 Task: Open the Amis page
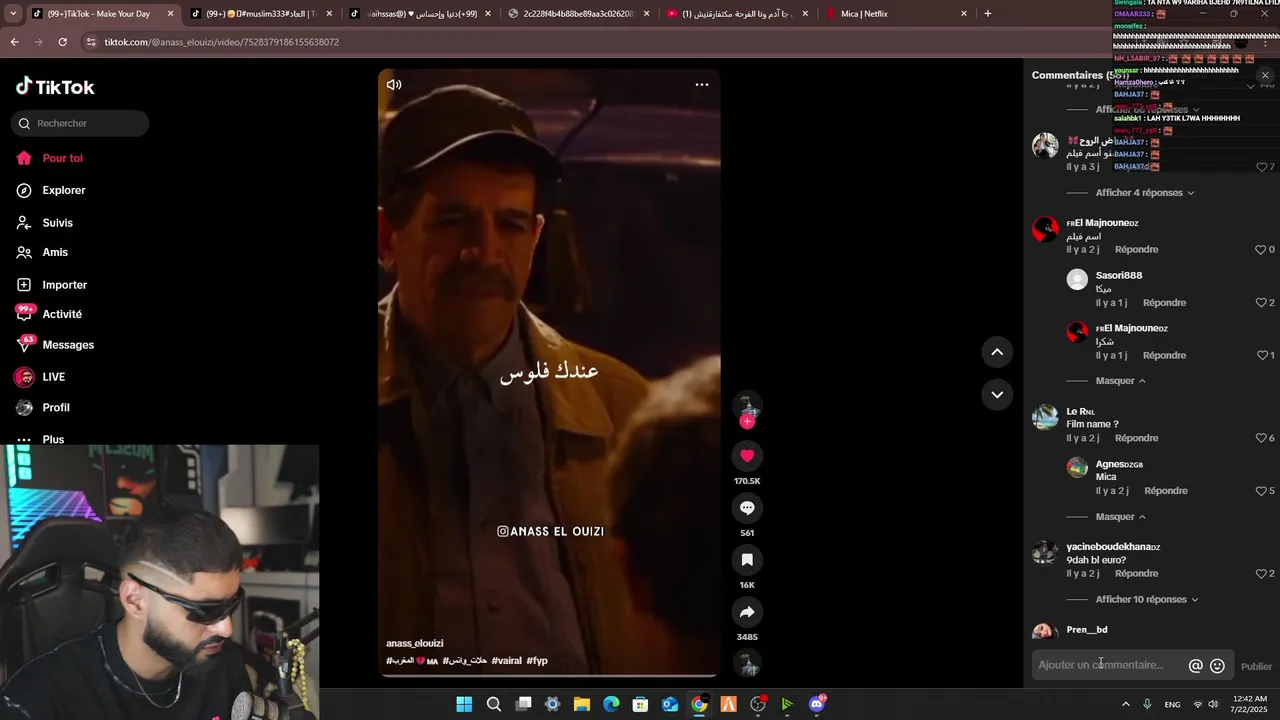(x=55, y=252)
